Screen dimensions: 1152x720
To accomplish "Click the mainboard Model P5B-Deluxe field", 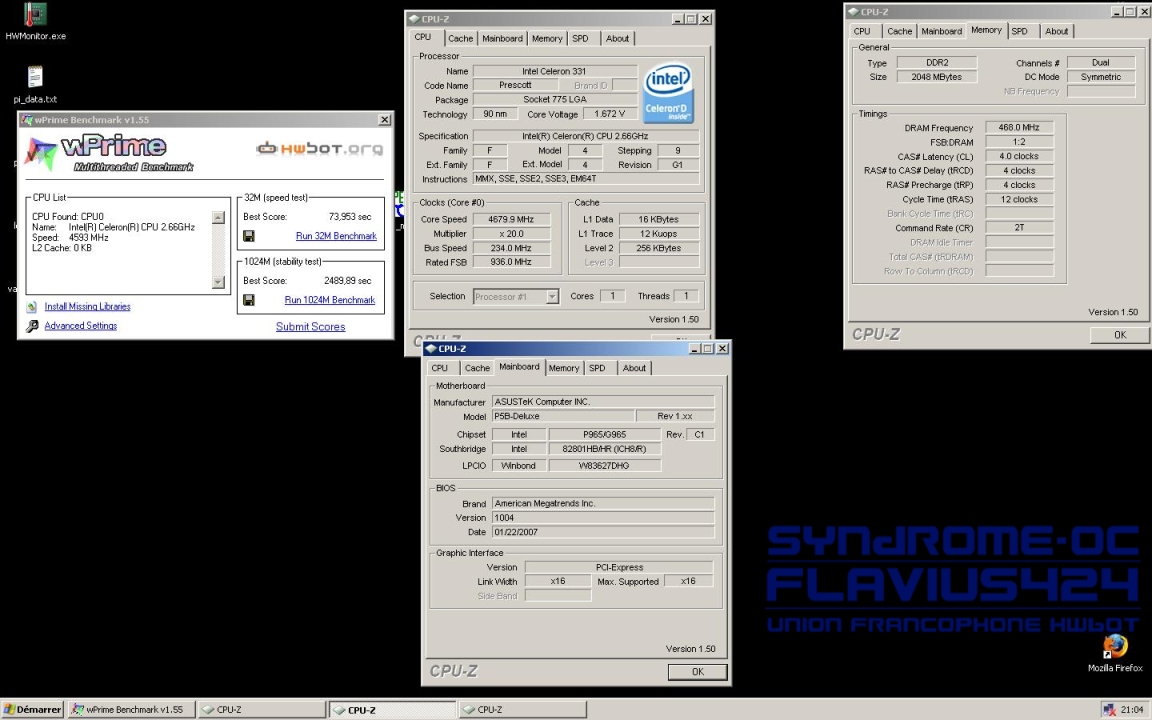I will pyautogui.click(x=564, y=416).
